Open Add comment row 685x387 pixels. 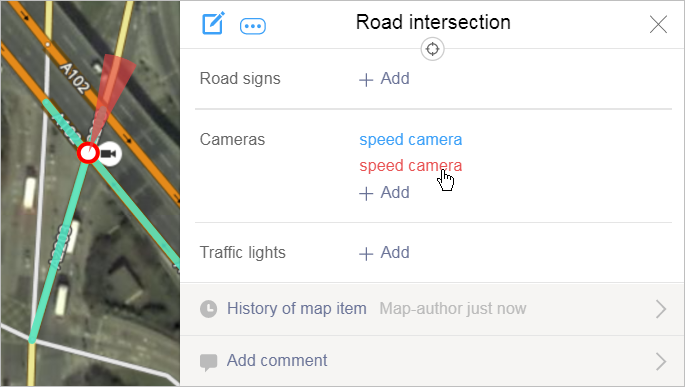coord(432,361)
